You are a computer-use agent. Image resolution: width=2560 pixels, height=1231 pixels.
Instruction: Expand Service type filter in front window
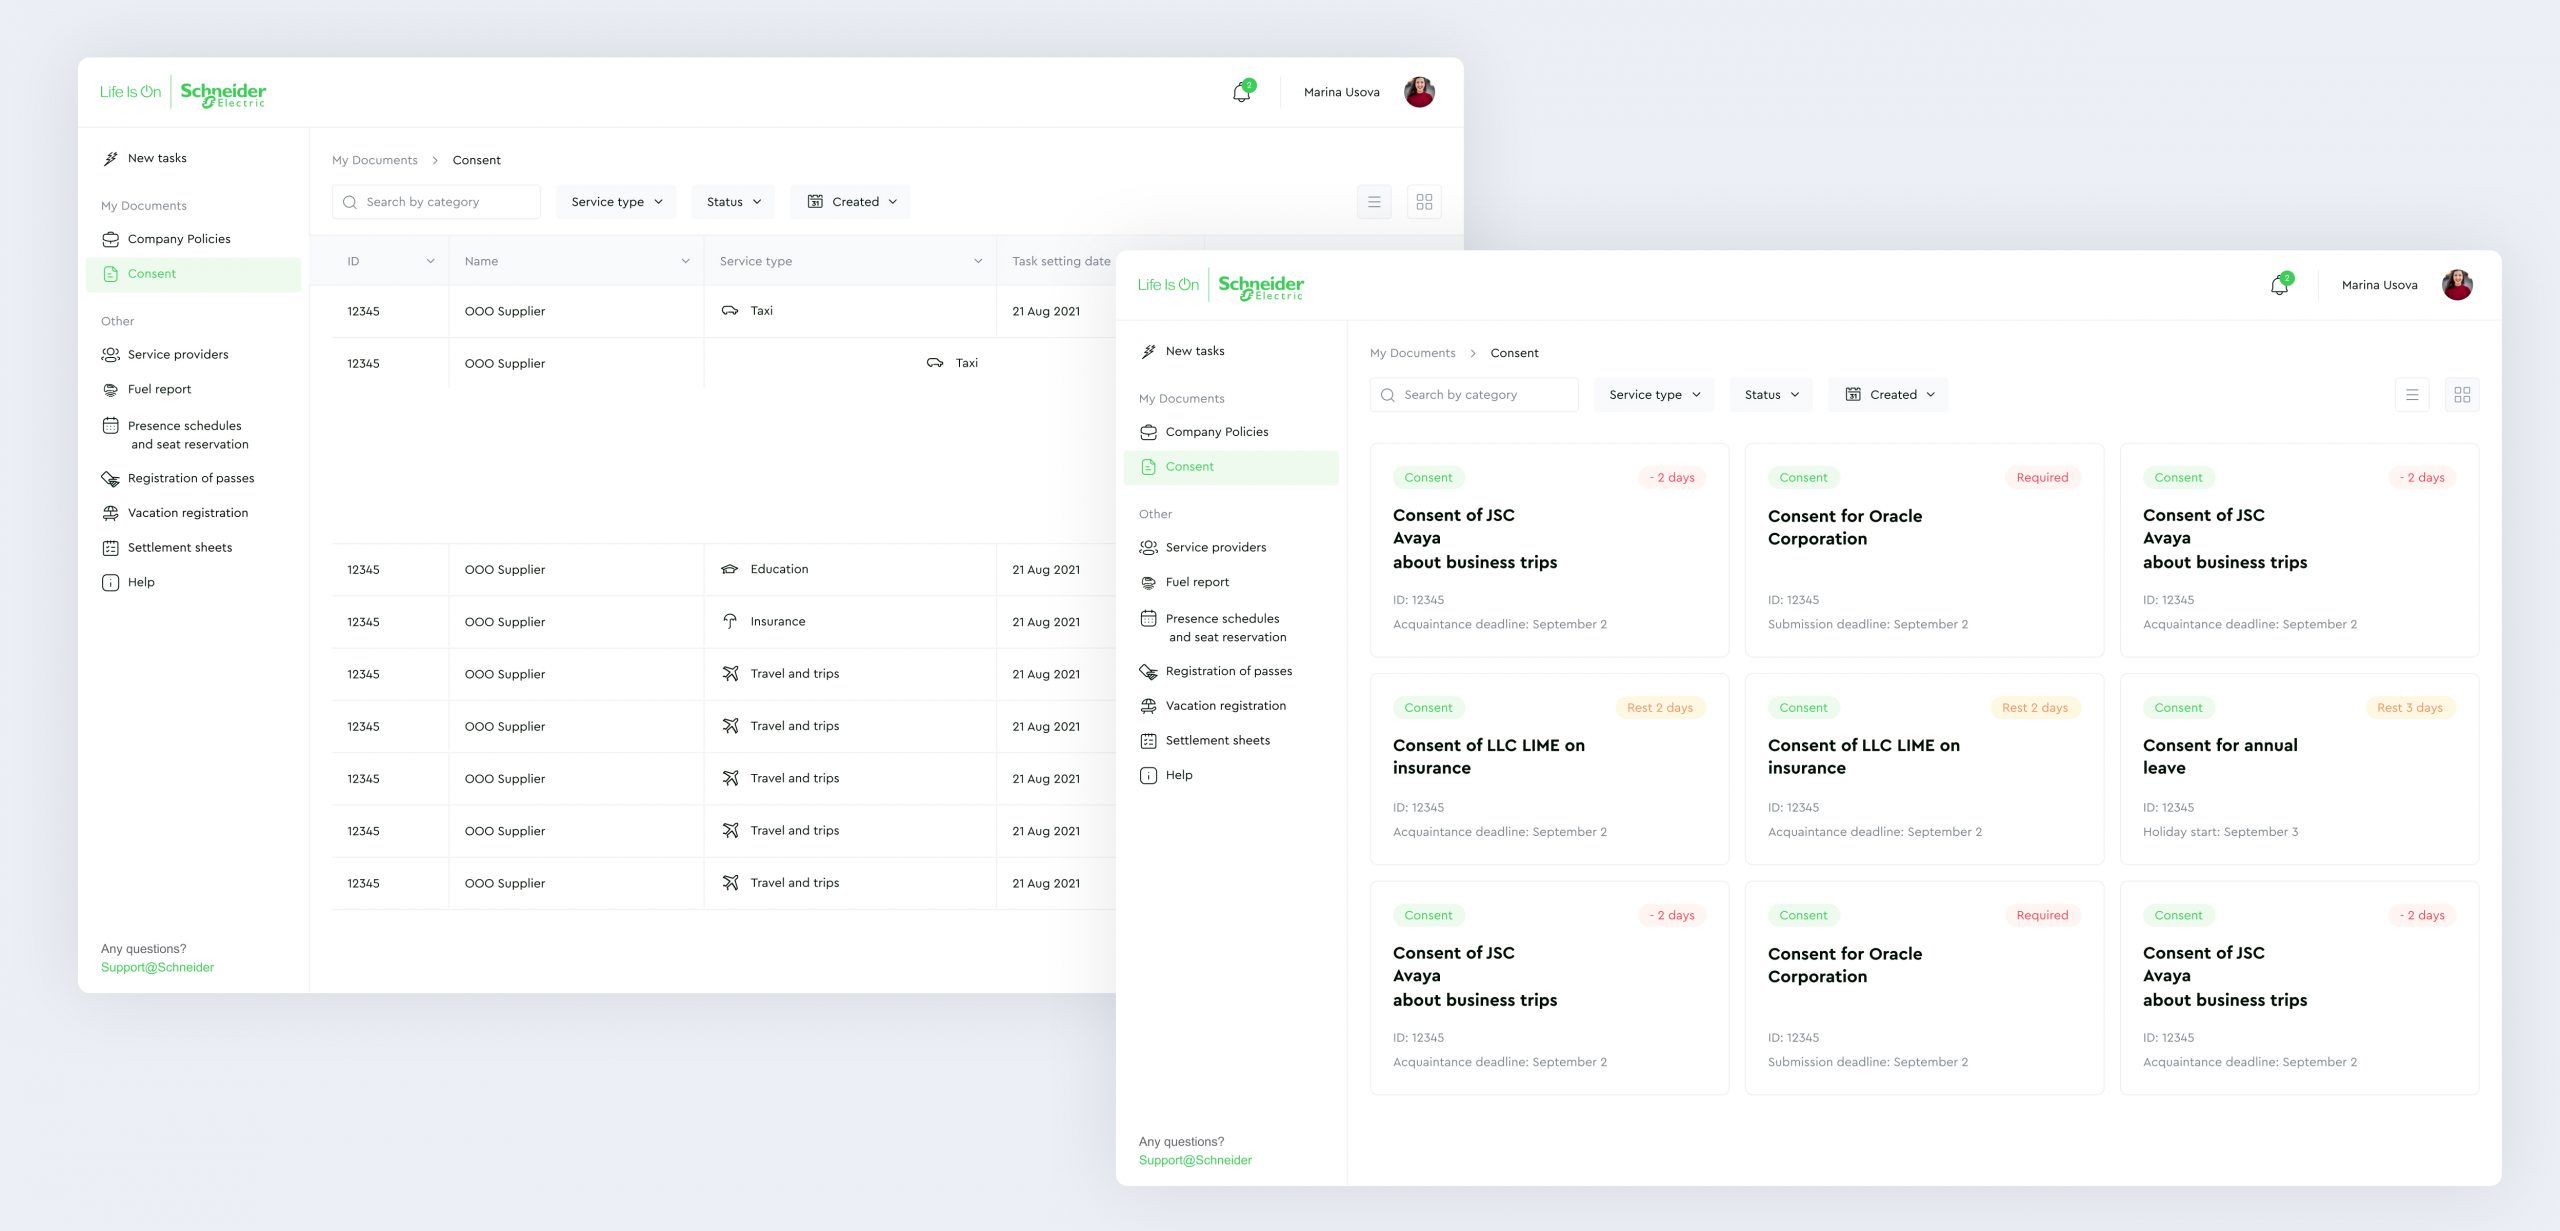click(1653, 395)
